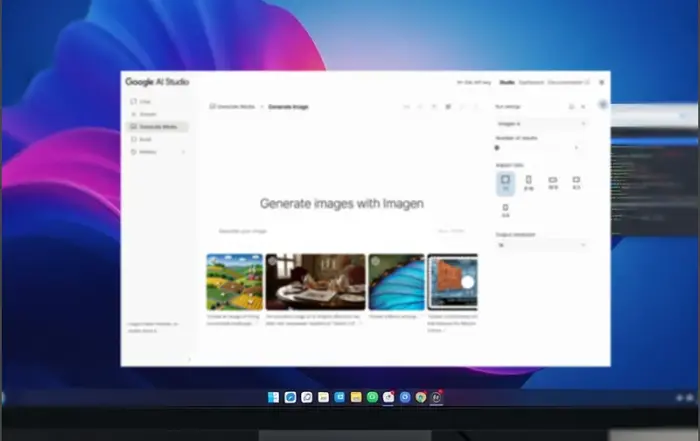Switch to the Dashboard tab

click(x=531, y=82)
